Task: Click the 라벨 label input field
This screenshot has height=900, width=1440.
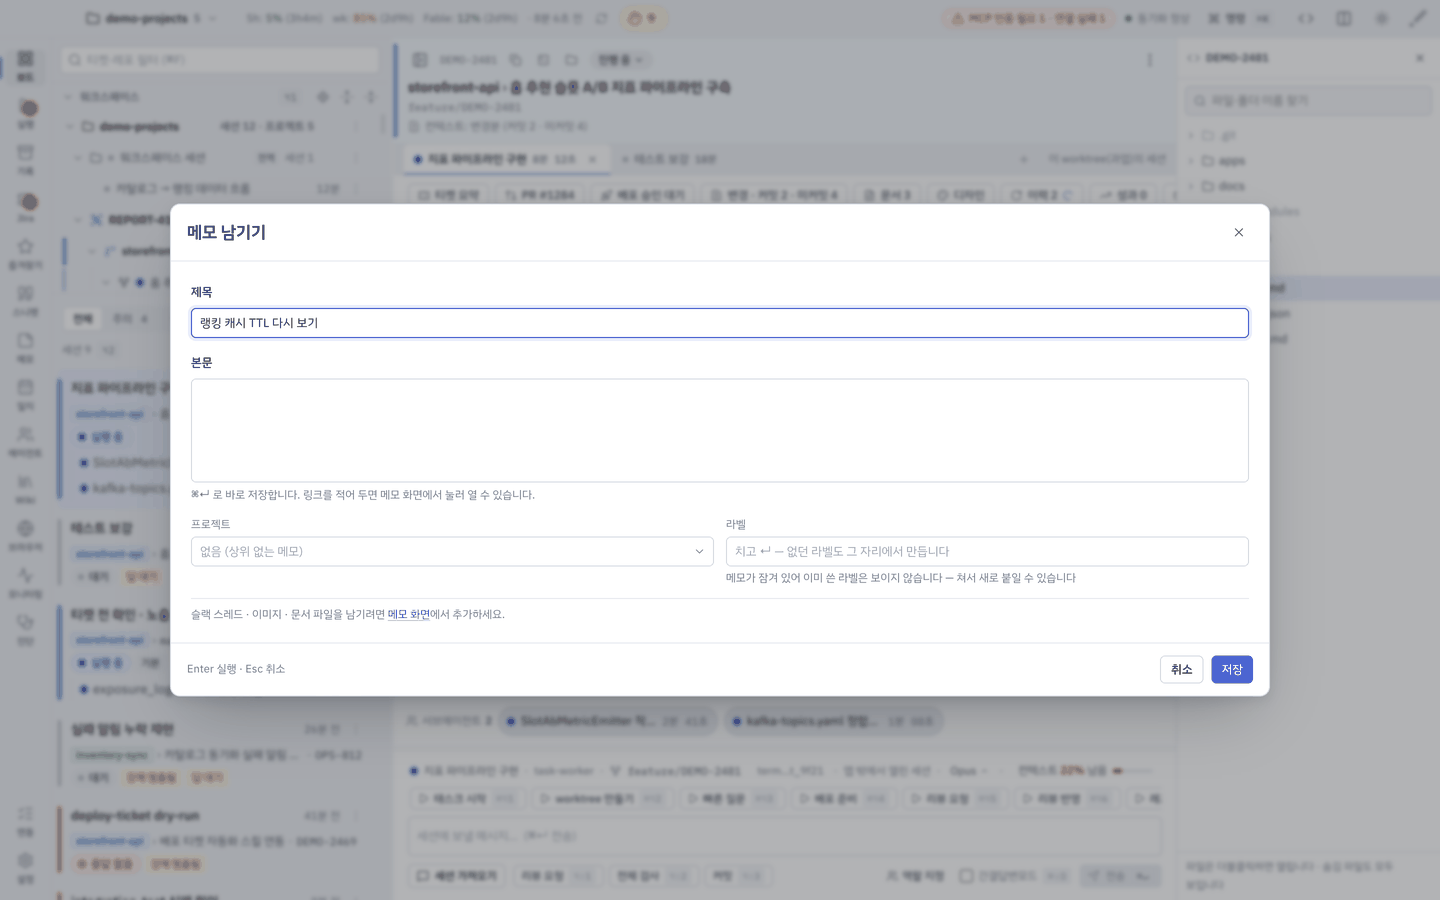Action: coord(986,551)
